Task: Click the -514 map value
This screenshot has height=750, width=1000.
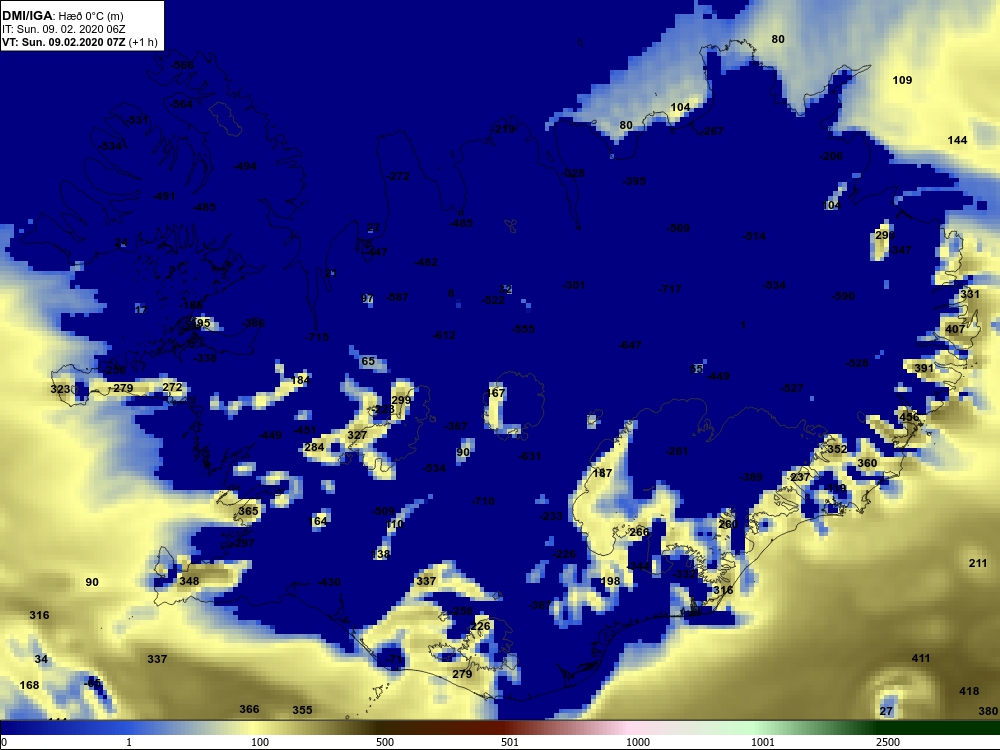Action: click(754, 236)
